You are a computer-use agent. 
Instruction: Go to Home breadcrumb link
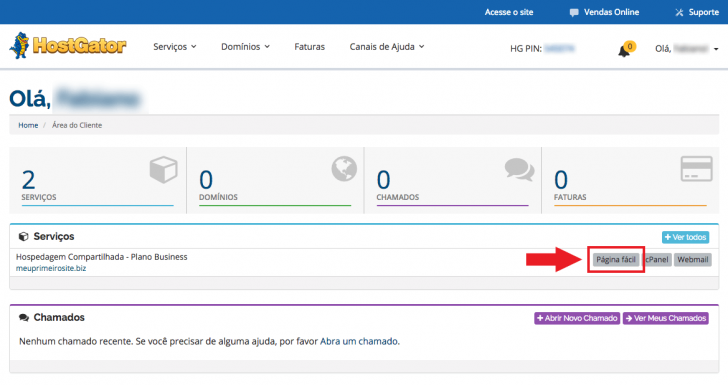(x=28, y=125)
